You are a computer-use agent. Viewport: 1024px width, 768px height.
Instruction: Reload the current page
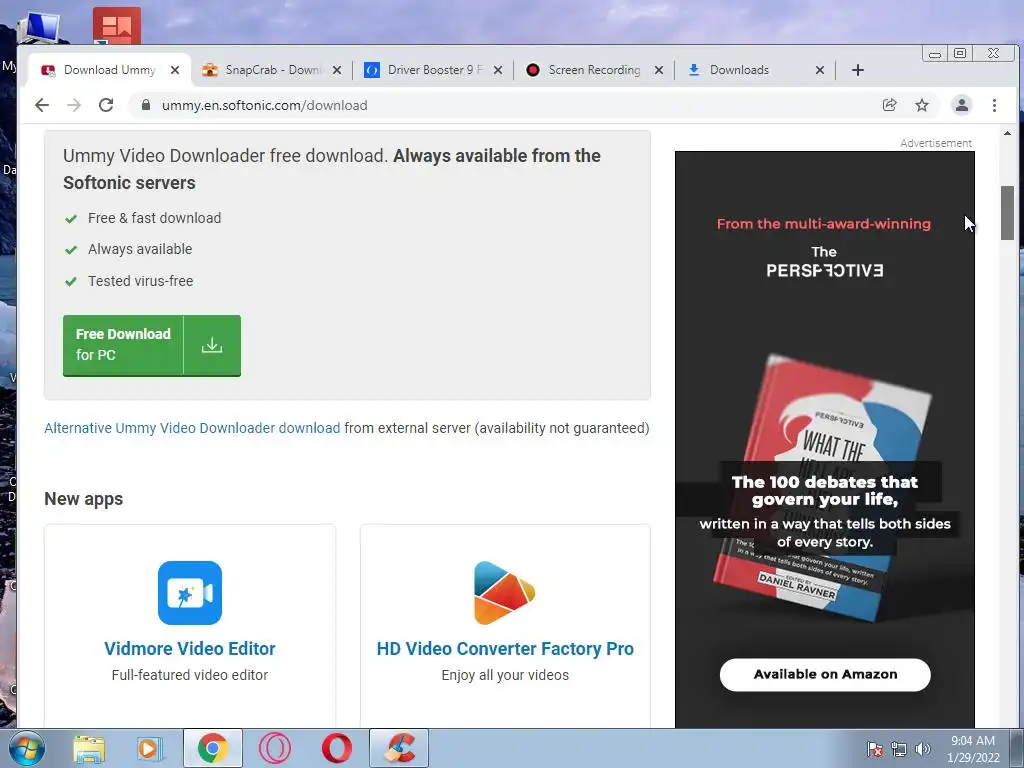106,105
